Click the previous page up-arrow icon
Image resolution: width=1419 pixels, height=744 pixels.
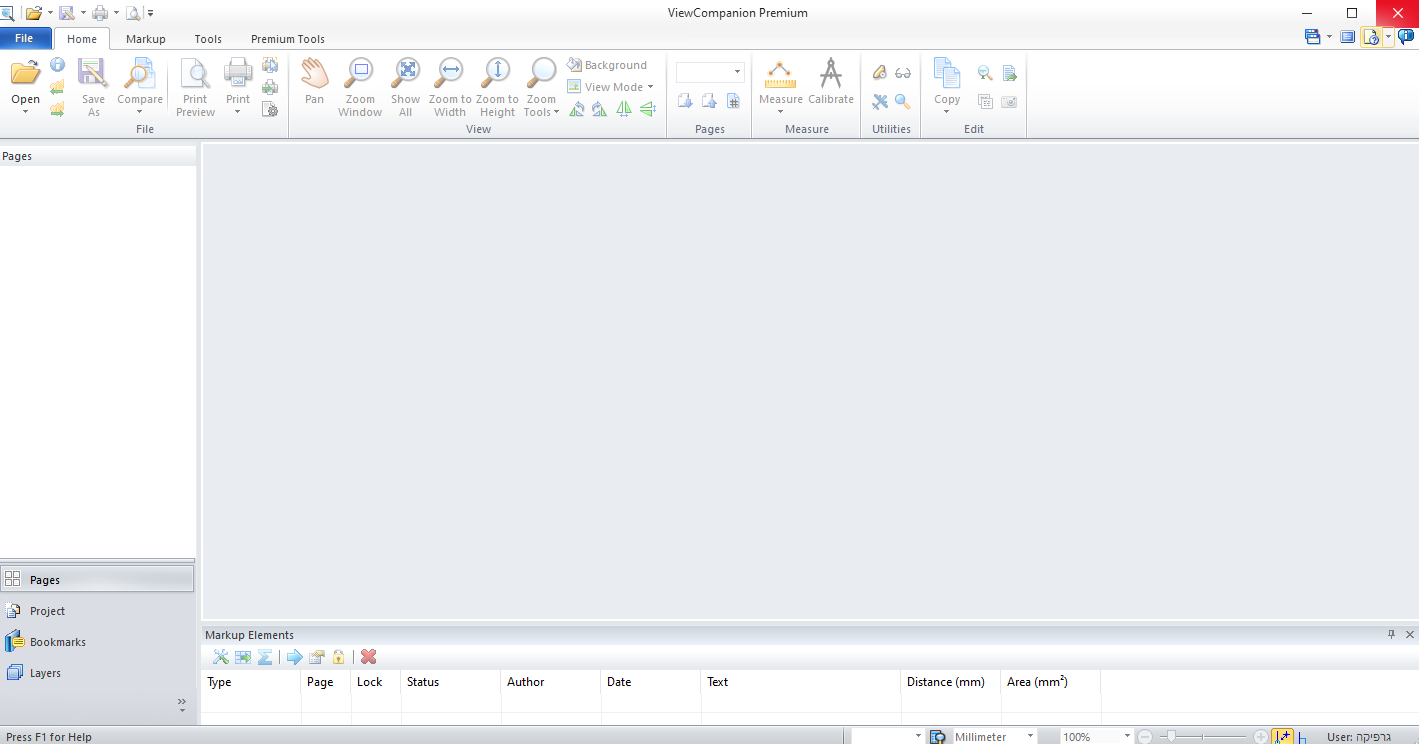click(x=709, y=101)
